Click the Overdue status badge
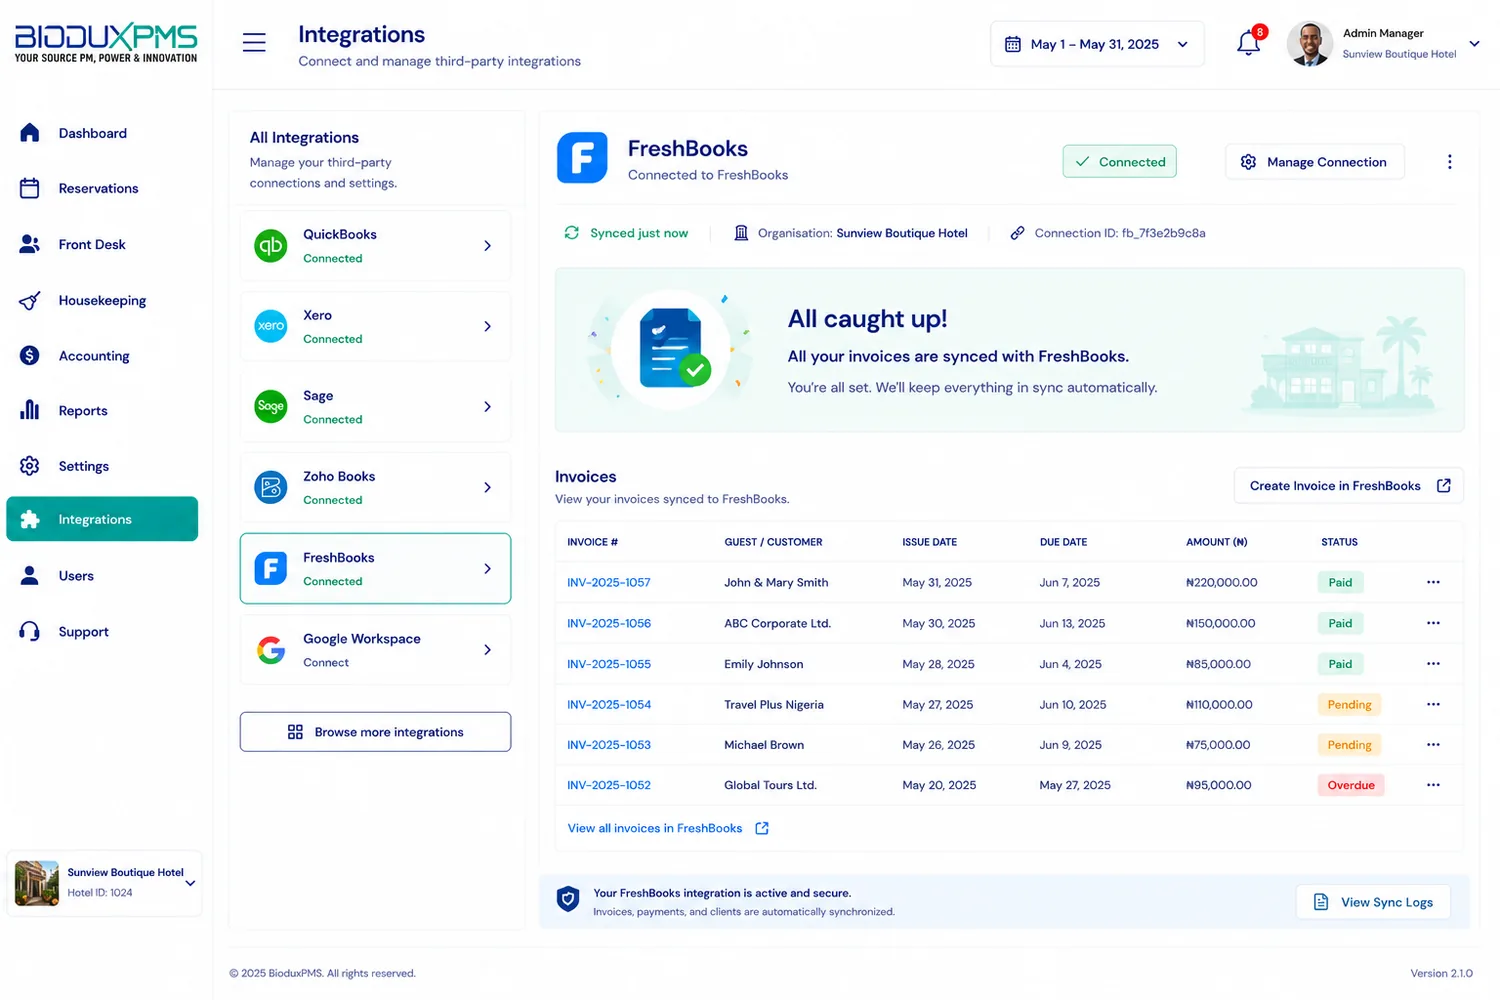This screenshot has height=1000, width=1500. click(1350, 785)
